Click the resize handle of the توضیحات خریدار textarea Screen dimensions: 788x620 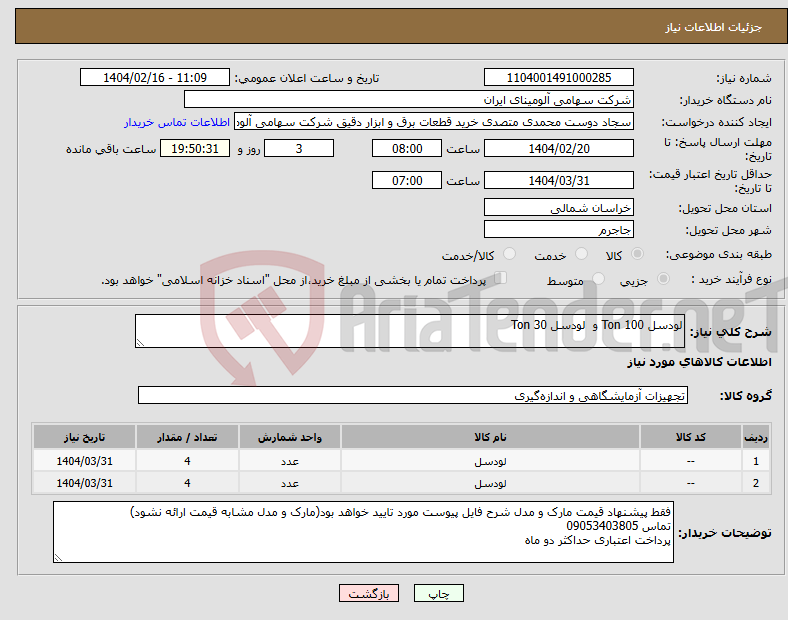coord(58,558)
